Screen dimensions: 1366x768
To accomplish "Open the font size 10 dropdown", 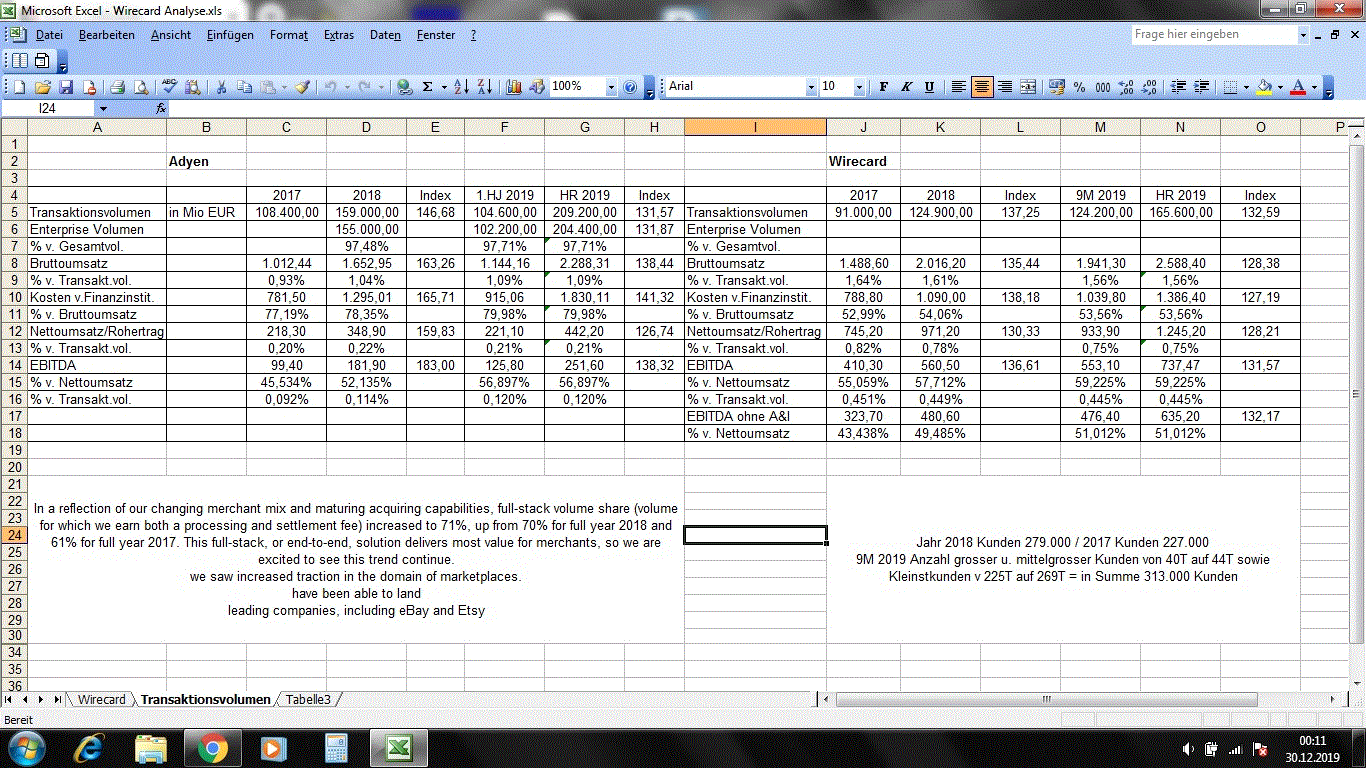I will (x=859, y=87).
